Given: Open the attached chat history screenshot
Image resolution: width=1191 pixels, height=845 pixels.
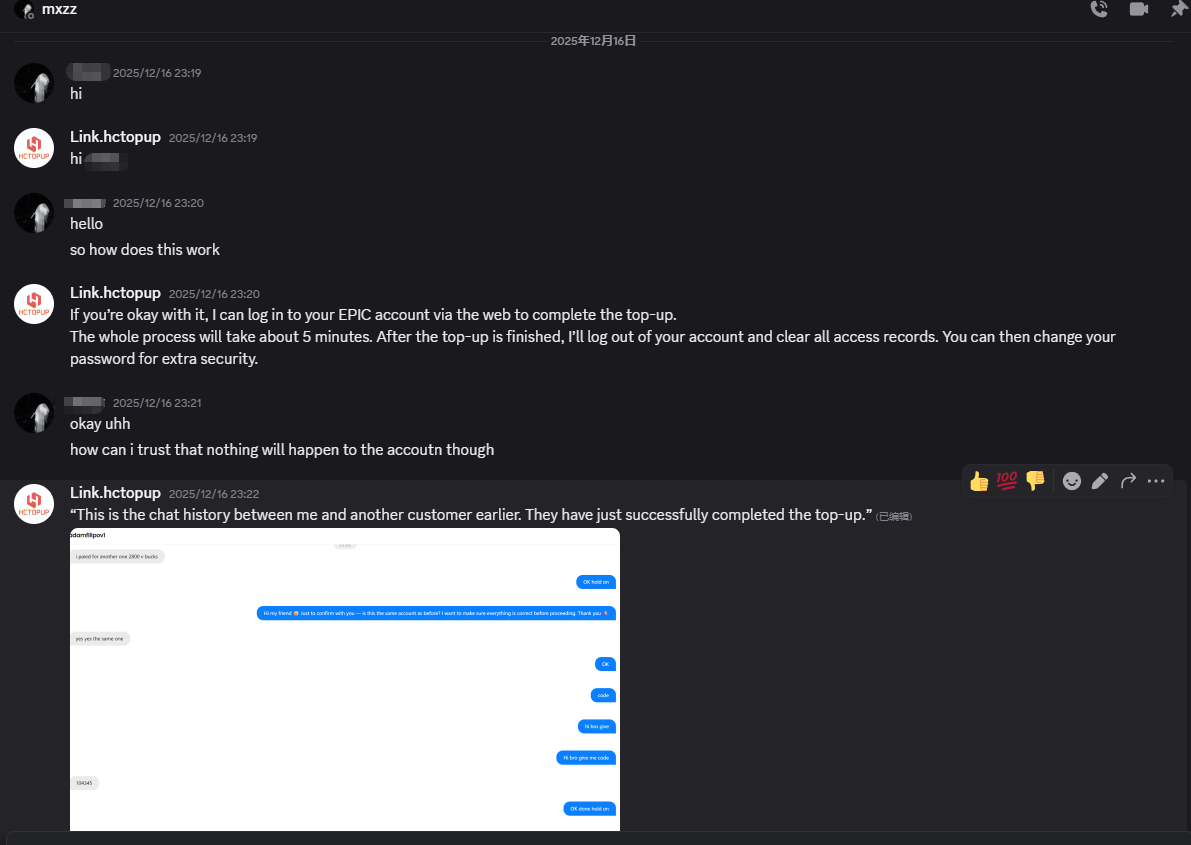Looking at the screenshot, I should point(345,678).
